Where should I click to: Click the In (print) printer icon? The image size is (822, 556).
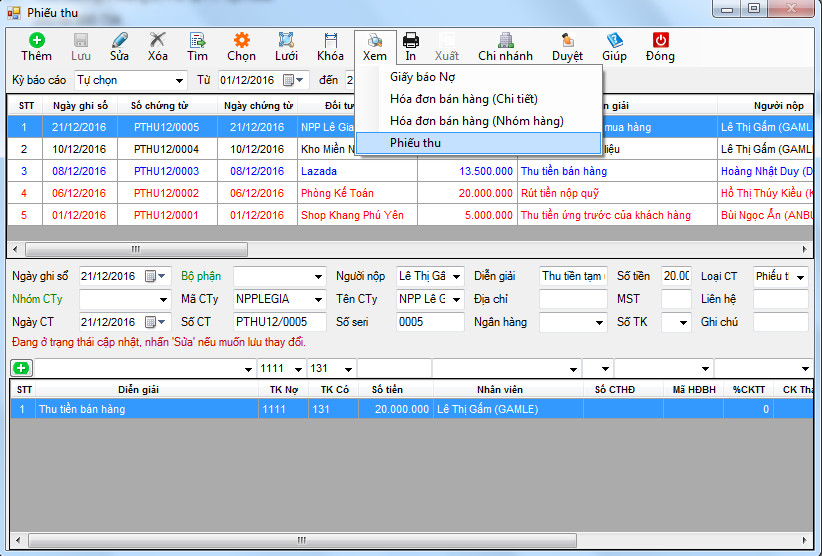tap(410, 40)
